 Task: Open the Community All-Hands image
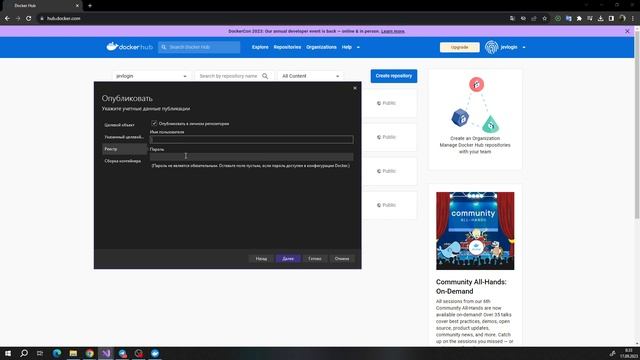tap(475, 231)
